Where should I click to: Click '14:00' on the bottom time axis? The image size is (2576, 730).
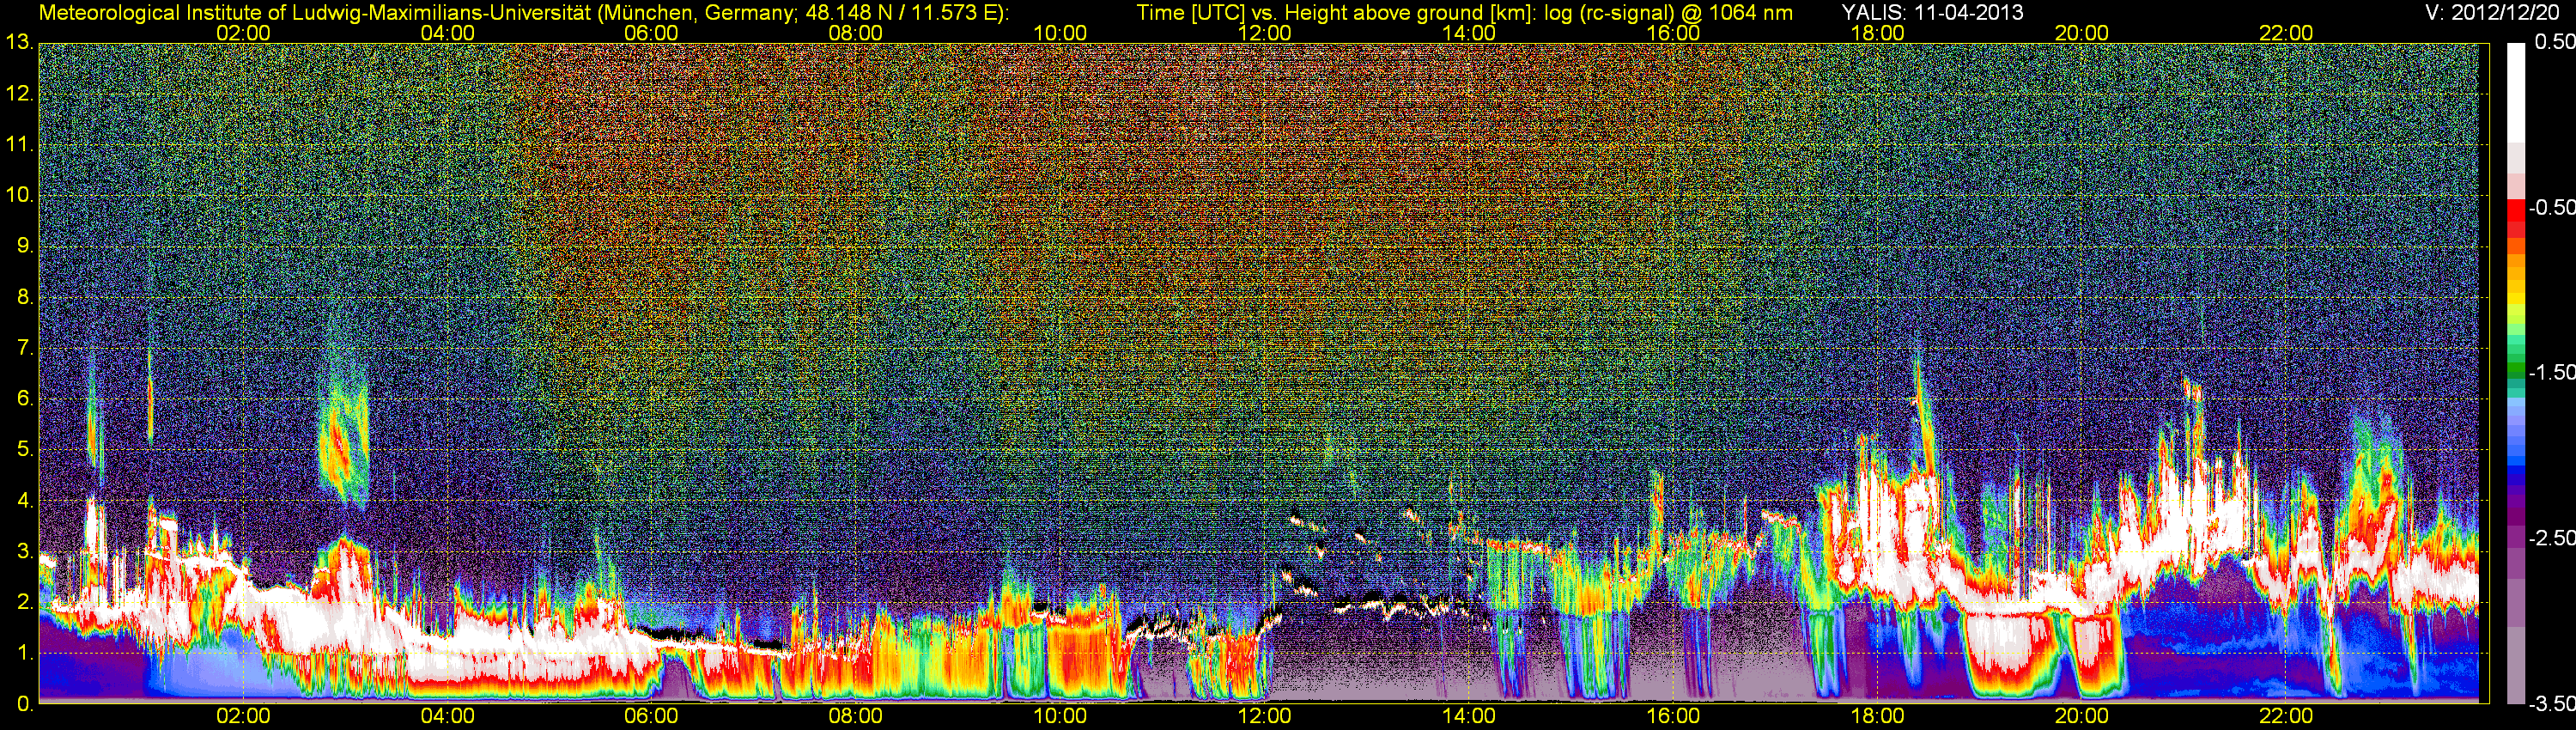(1469, 716)
